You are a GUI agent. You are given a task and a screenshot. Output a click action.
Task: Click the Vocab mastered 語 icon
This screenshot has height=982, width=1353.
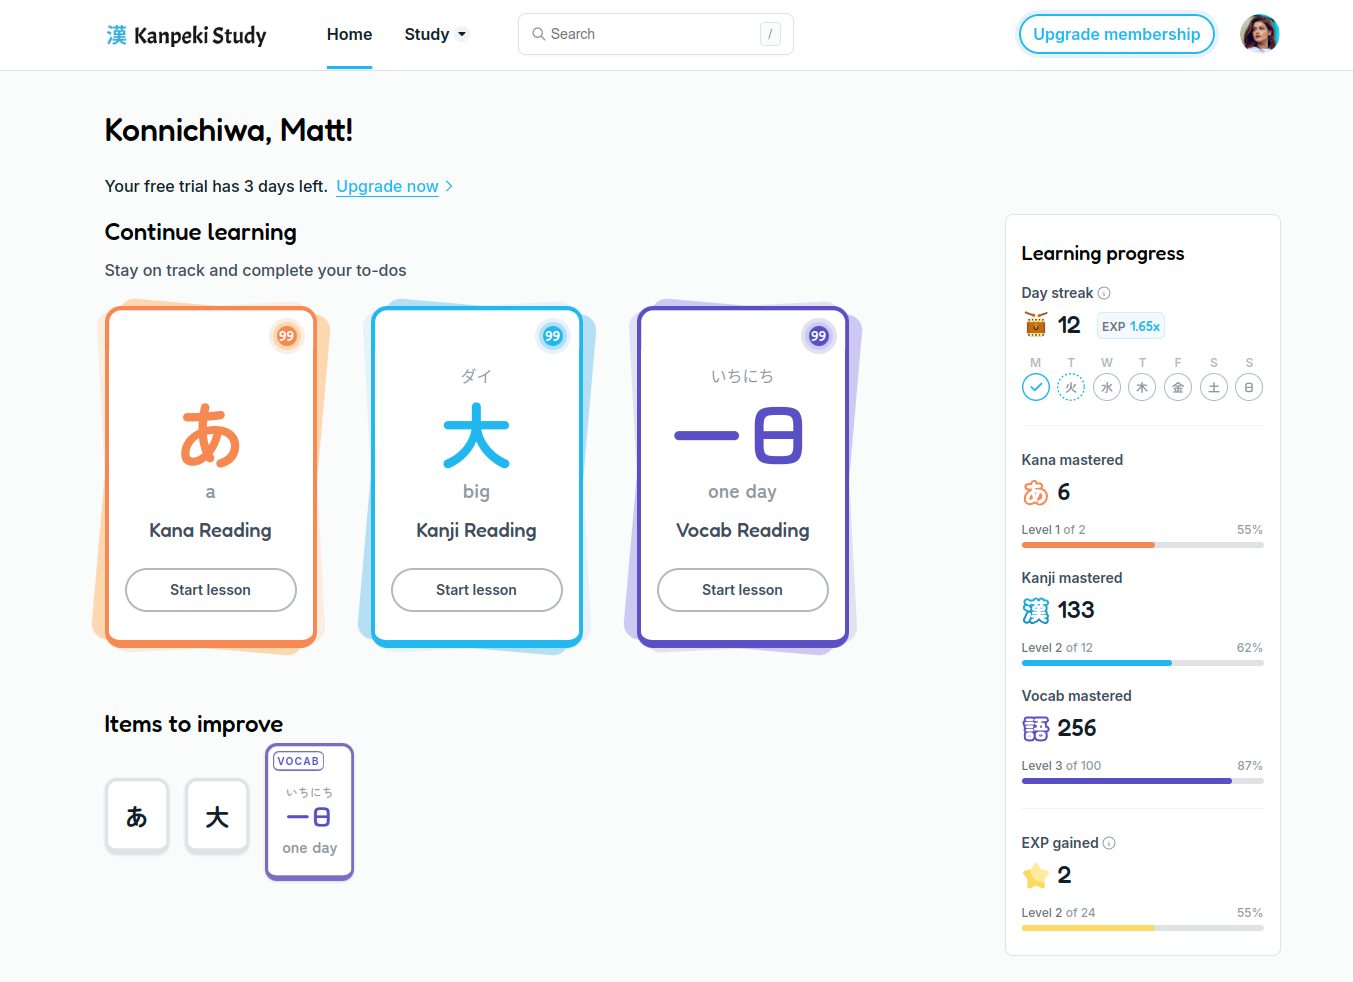[1036, 728]
